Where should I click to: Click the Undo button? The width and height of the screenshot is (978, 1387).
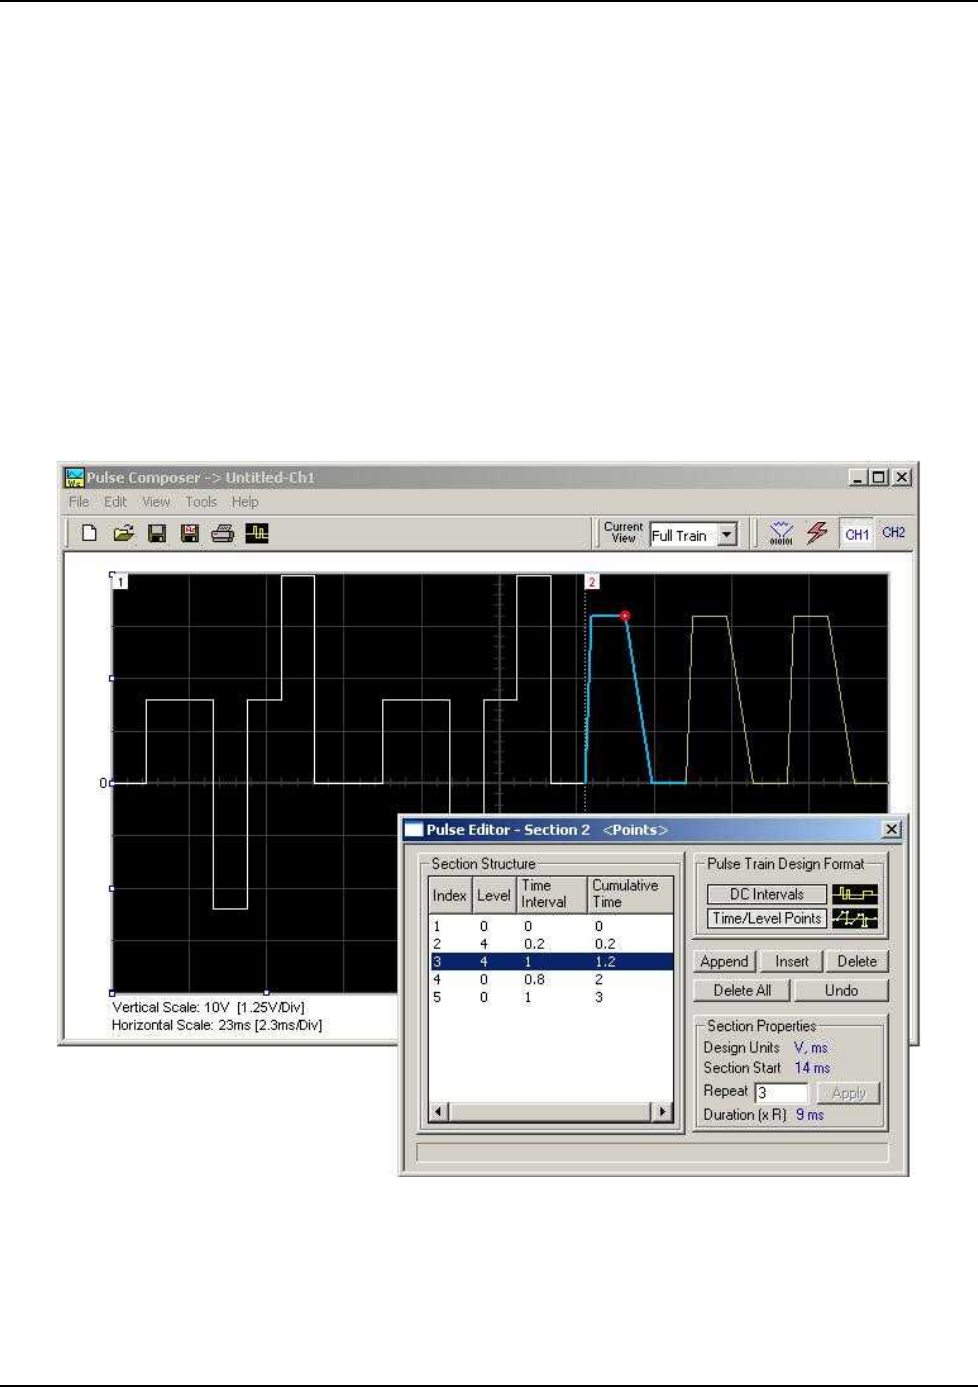pyautogui.click(x=841, y=990)
